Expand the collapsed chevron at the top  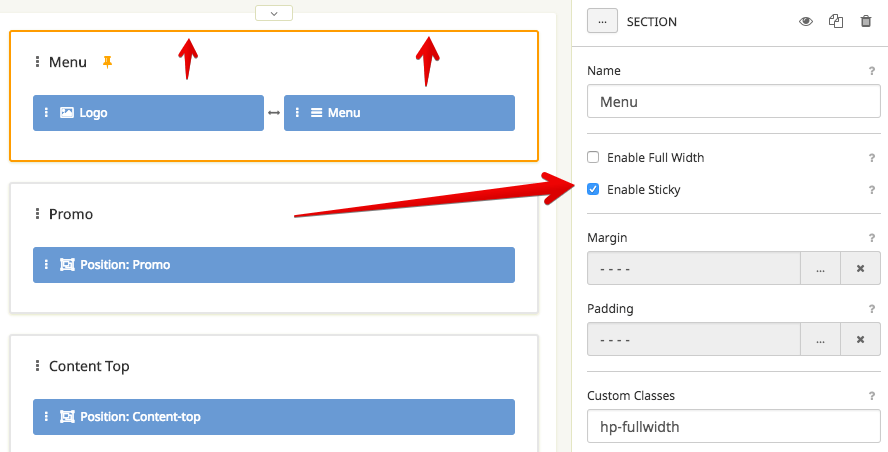click(274, 13)
